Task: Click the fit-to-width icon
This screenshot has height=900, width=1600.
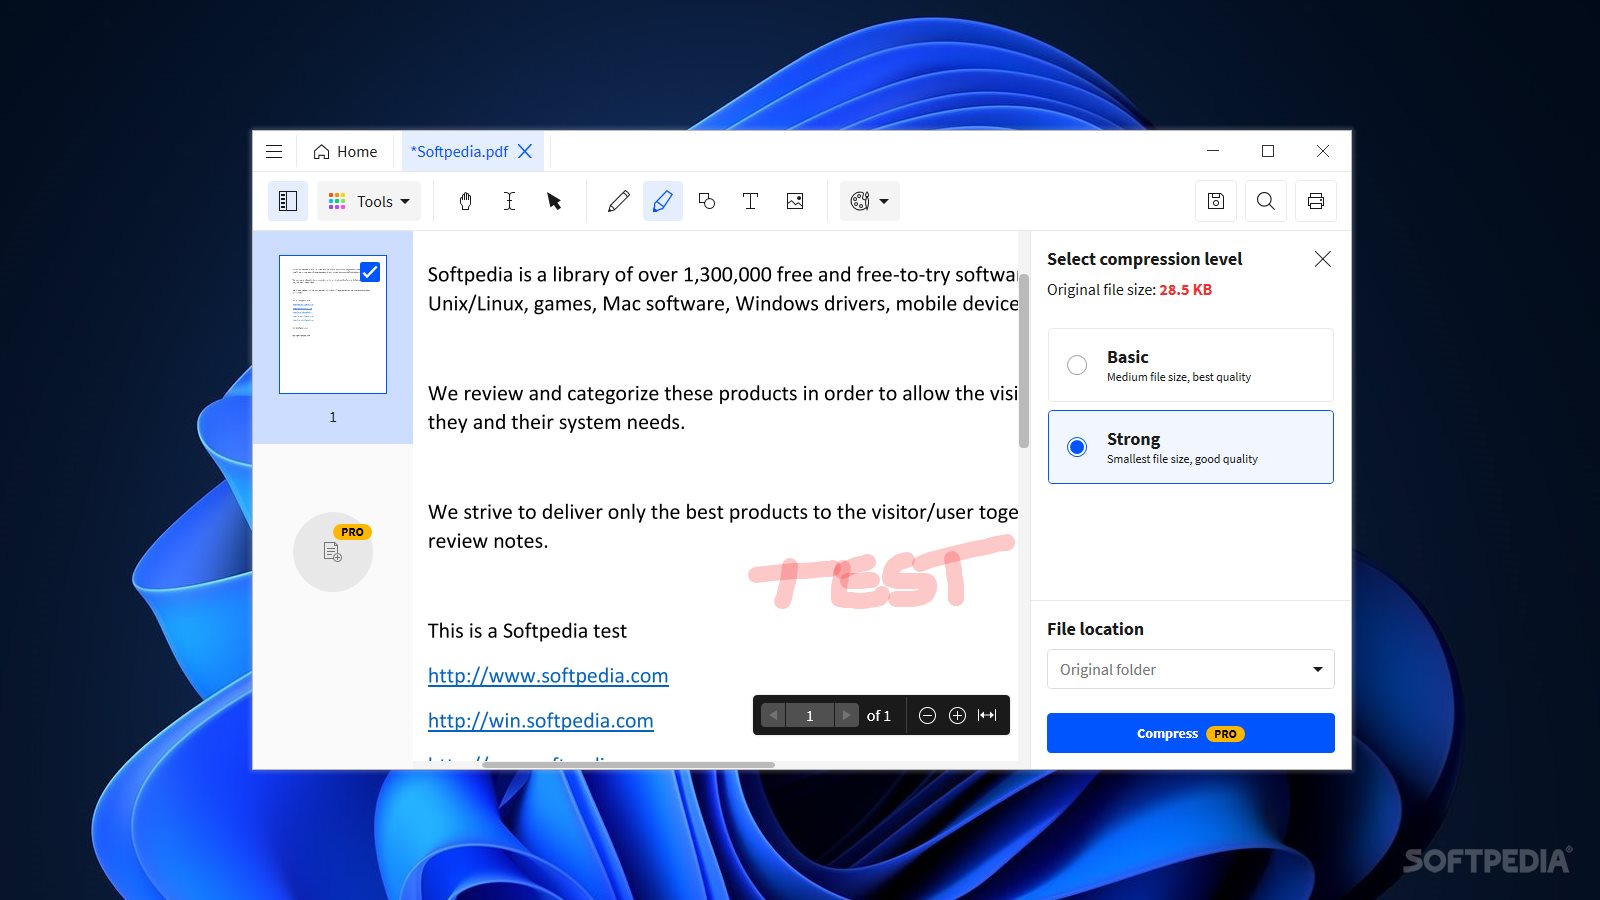Action: click(987, 715)
